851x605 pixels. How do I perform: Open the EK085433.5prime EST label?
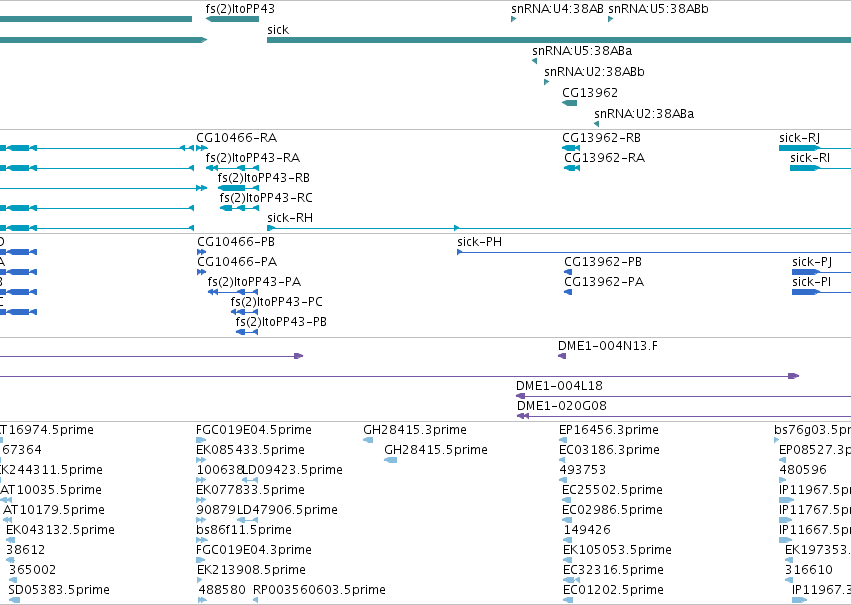[x=250, y=450]
